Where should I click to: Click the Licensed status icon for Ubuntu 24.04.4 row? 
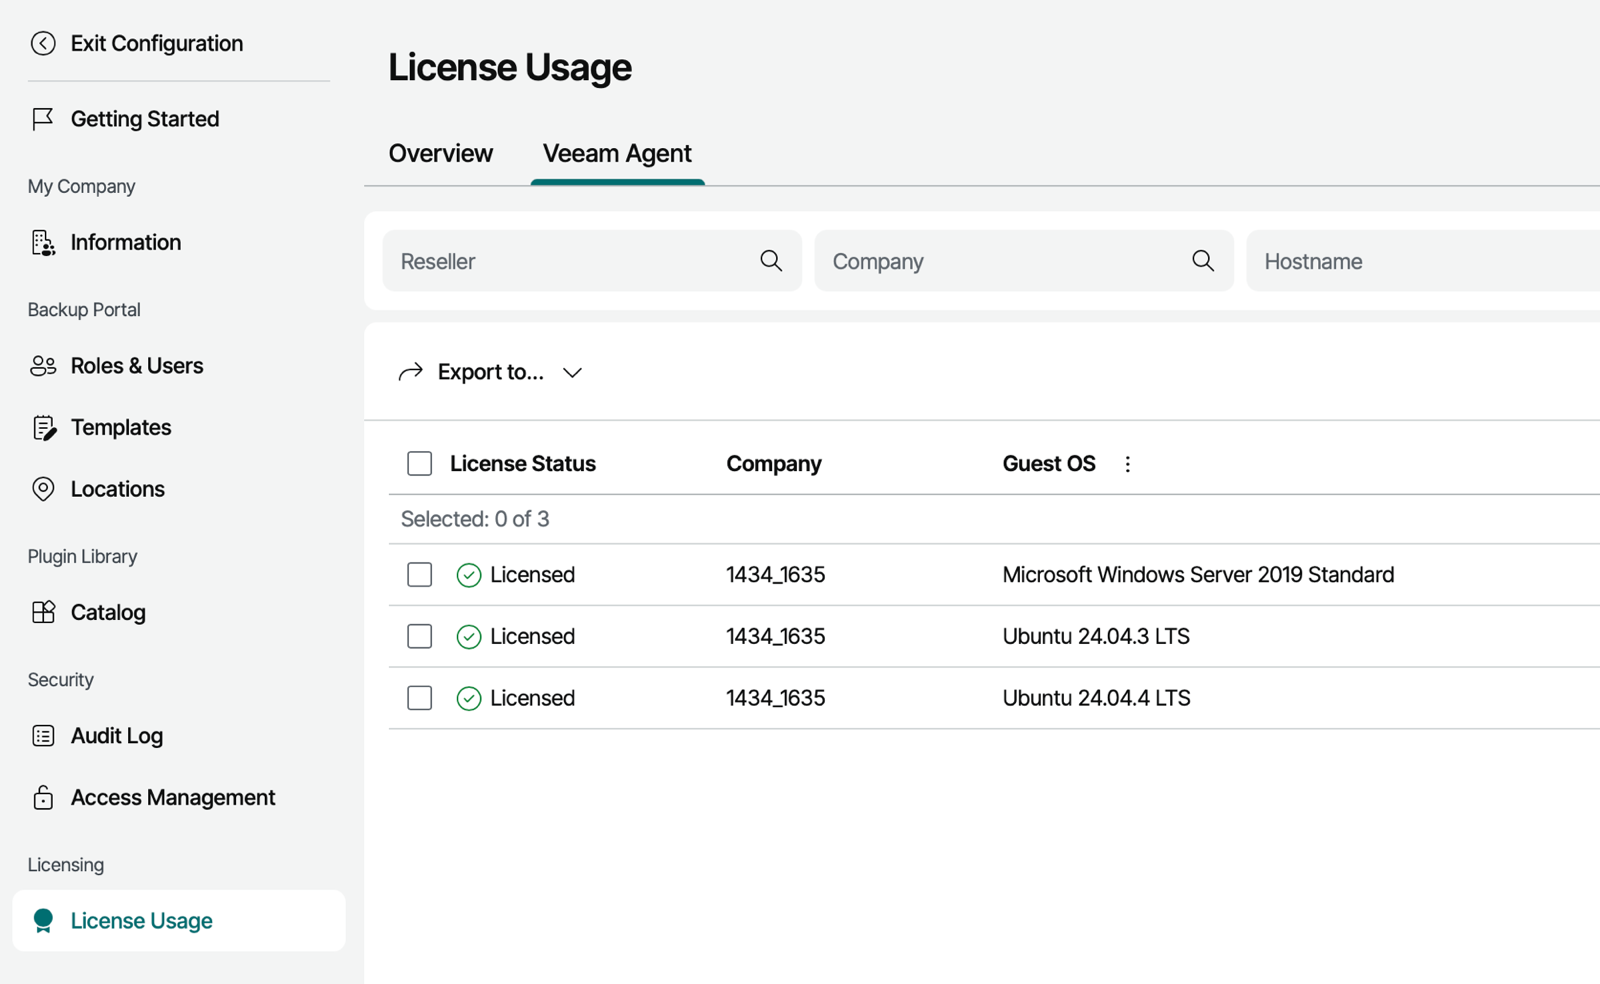point(469,698)
